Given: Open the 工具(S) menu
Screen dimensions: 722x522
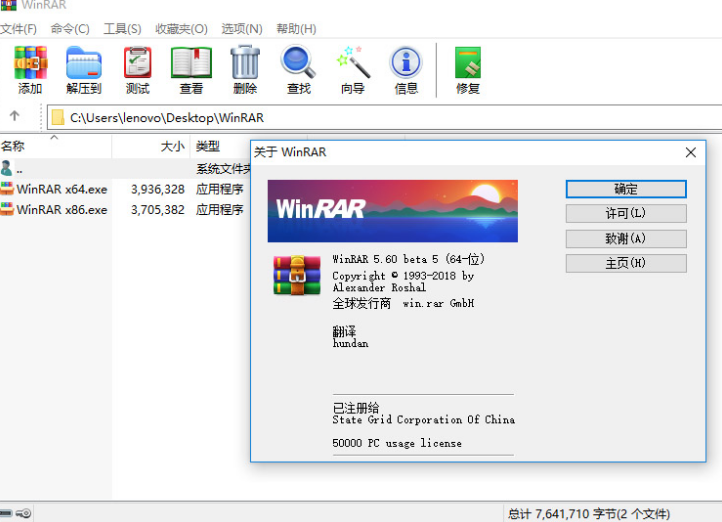Looking at the screenshot, I should [x=122, y=29].
